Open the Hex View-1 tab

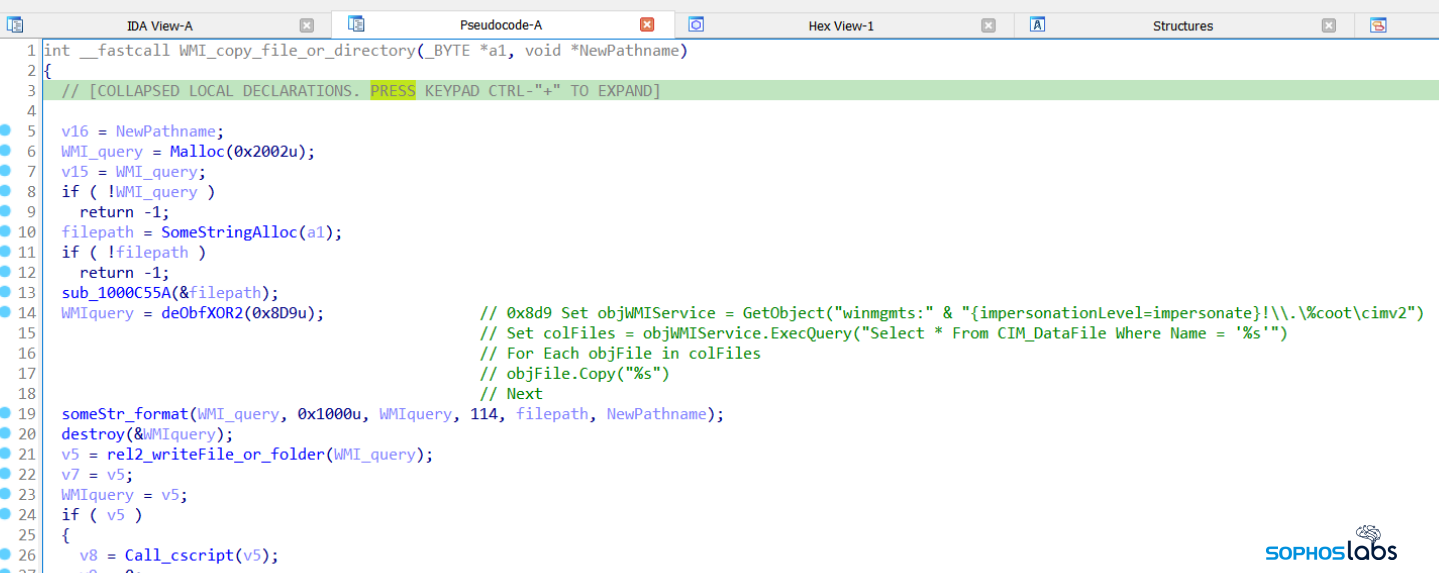pos(841,26)
